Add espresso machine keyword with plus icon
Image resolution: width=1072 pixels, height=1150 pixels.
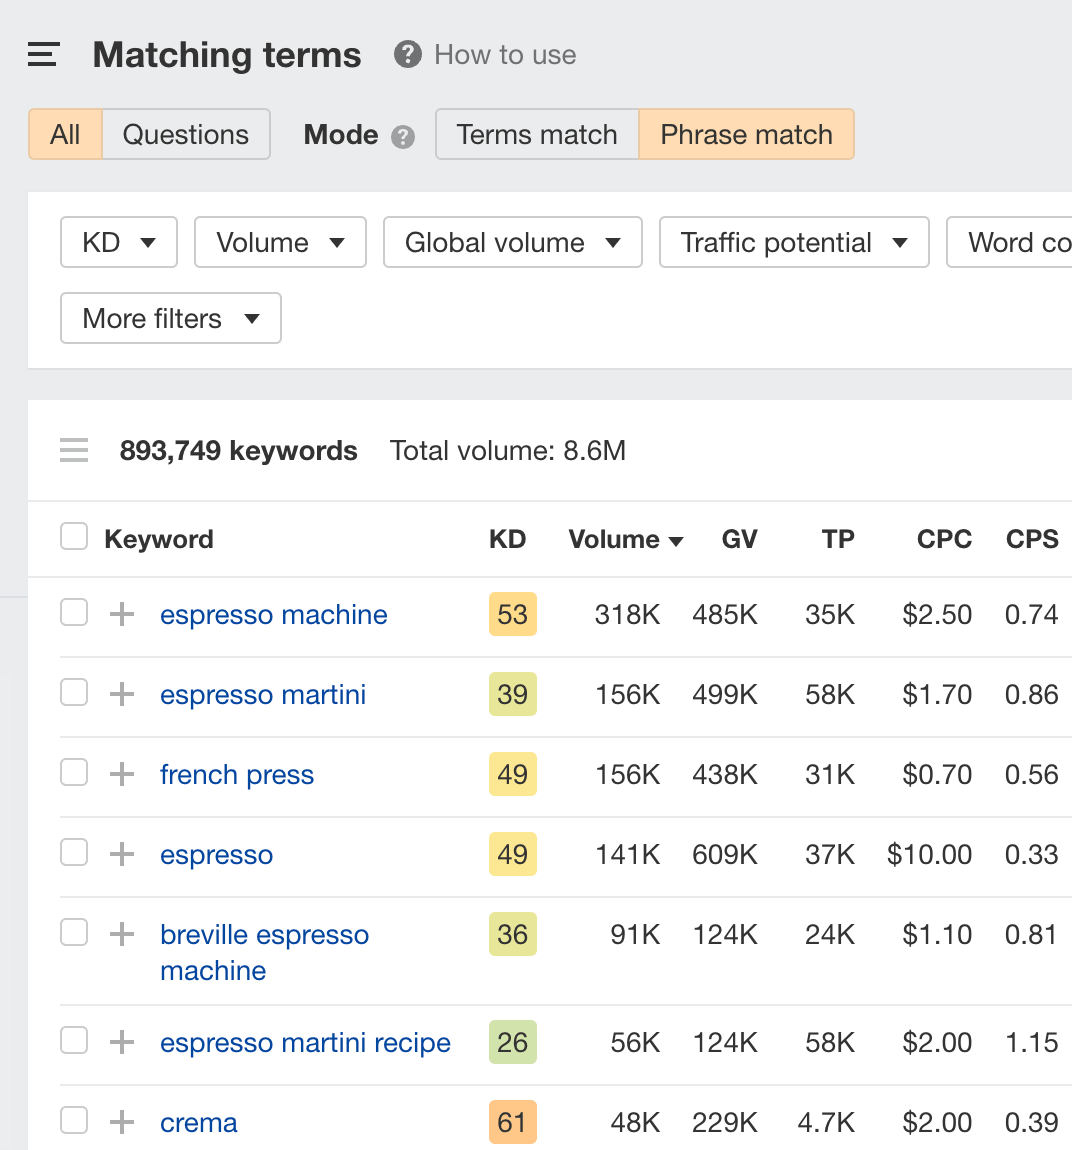(122, 614)
